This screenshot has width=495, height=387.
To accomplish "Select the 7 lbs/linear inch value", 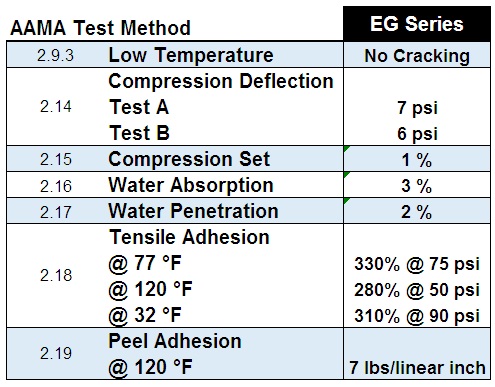I will tap(417, 368).
